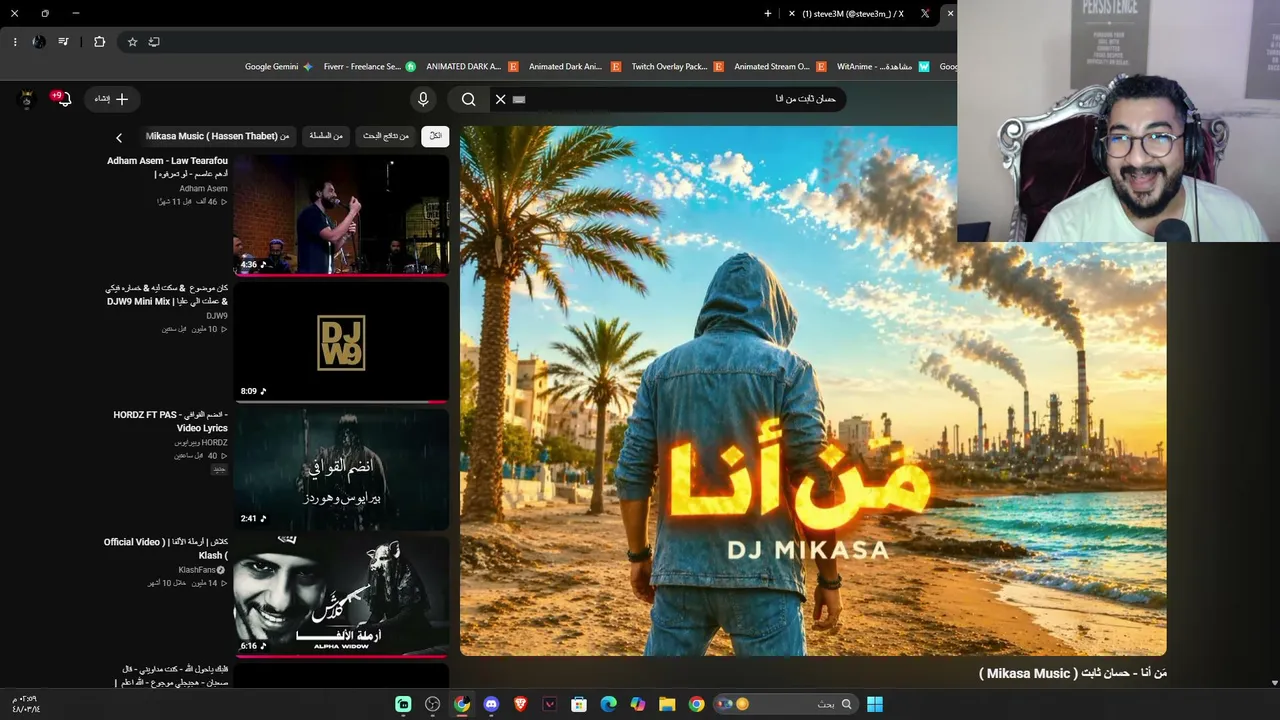
Task: Open OBS Studio from the taskbar
Action: [432, 704]
